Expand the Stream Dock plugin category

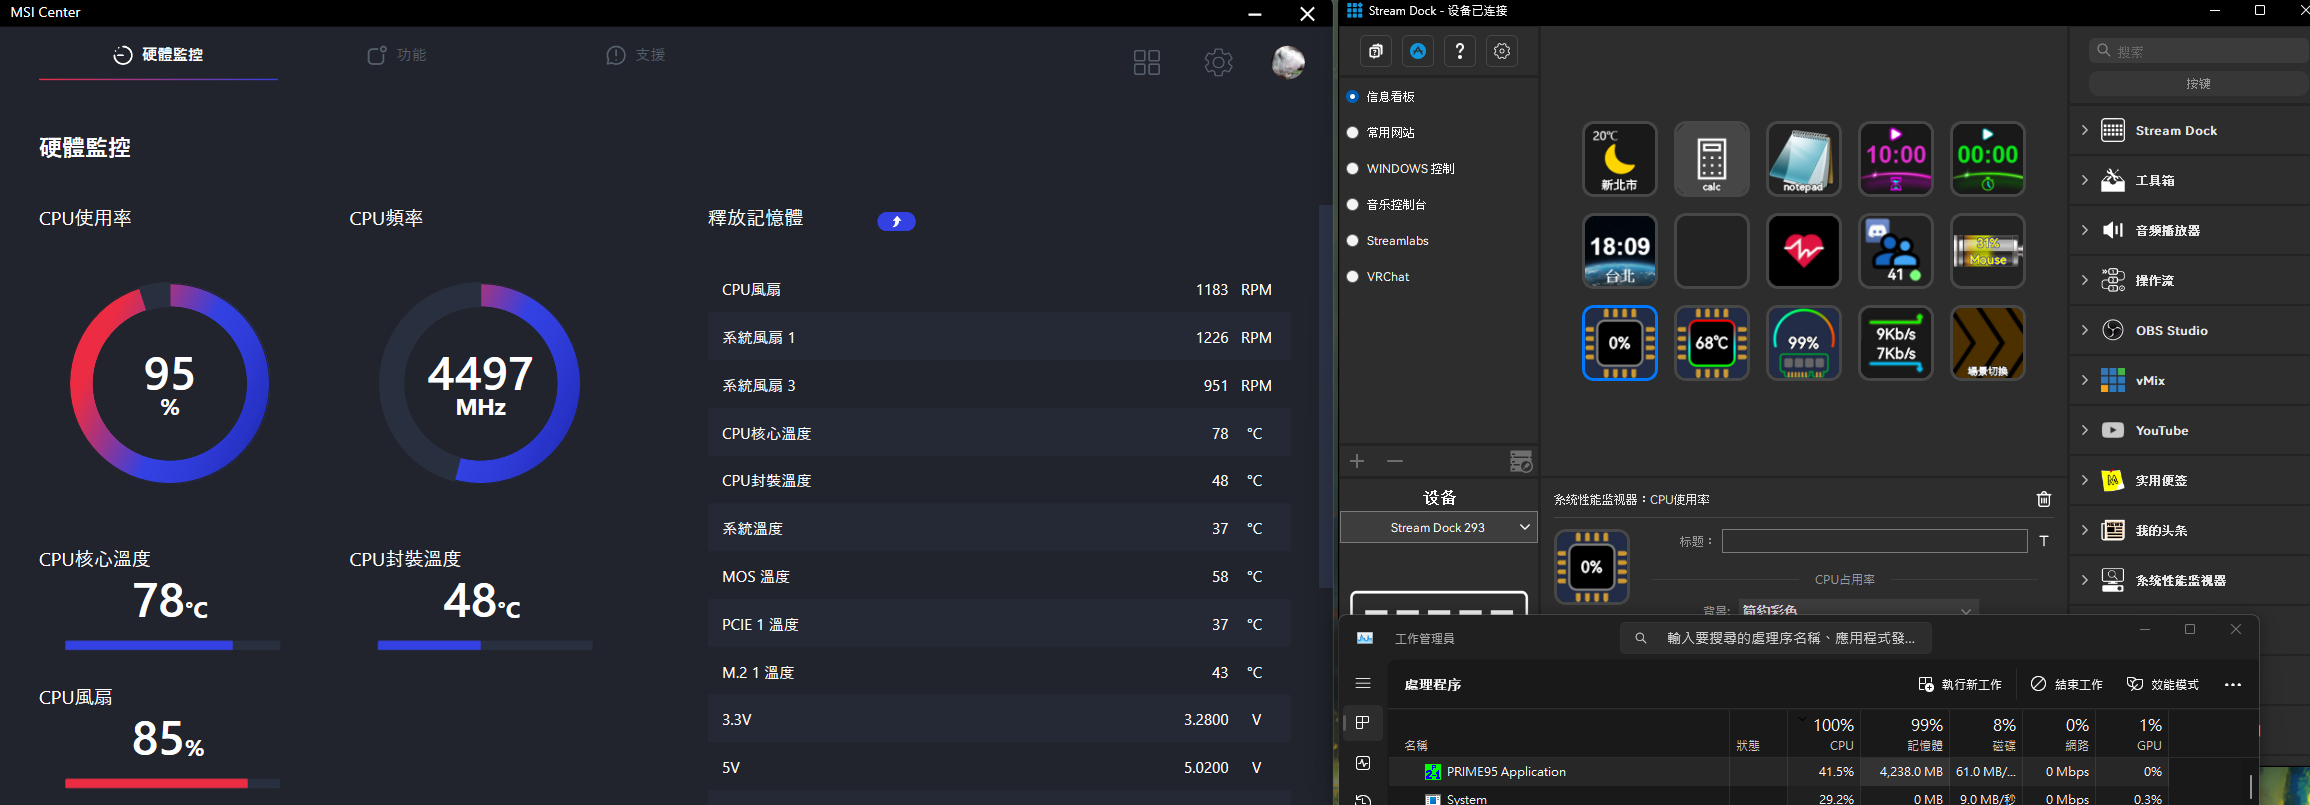click(x=2085, y=130)
